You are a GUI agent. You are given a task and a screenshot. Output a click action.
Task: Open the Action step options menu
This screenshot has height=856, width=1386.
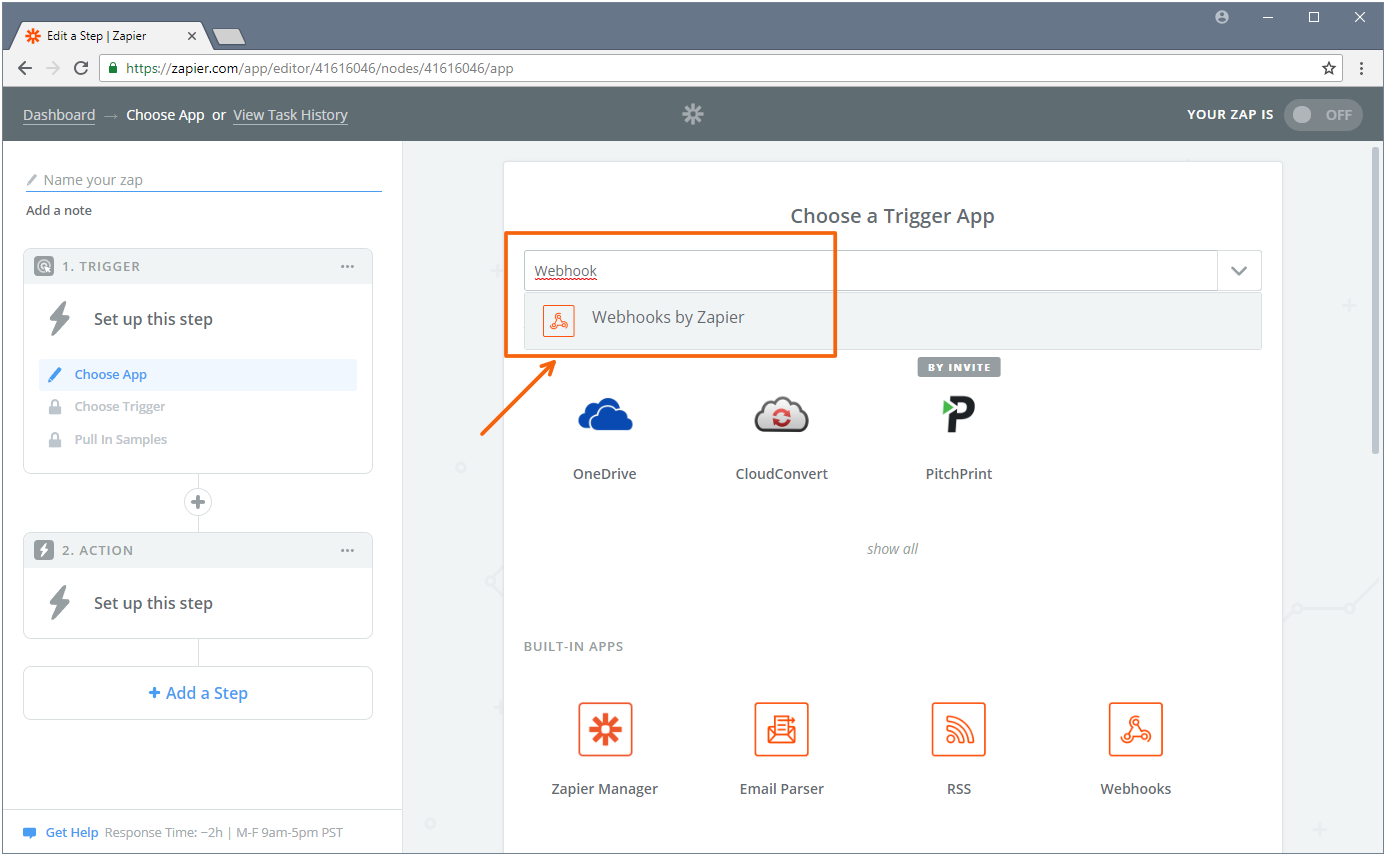(x=347, y=551)
